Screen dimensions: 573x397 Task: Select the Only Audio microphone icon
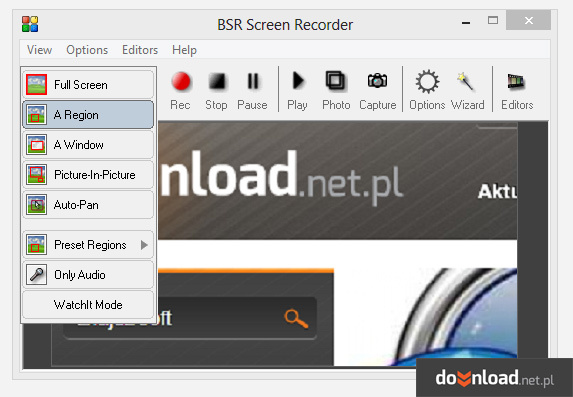tap(36, 275)
